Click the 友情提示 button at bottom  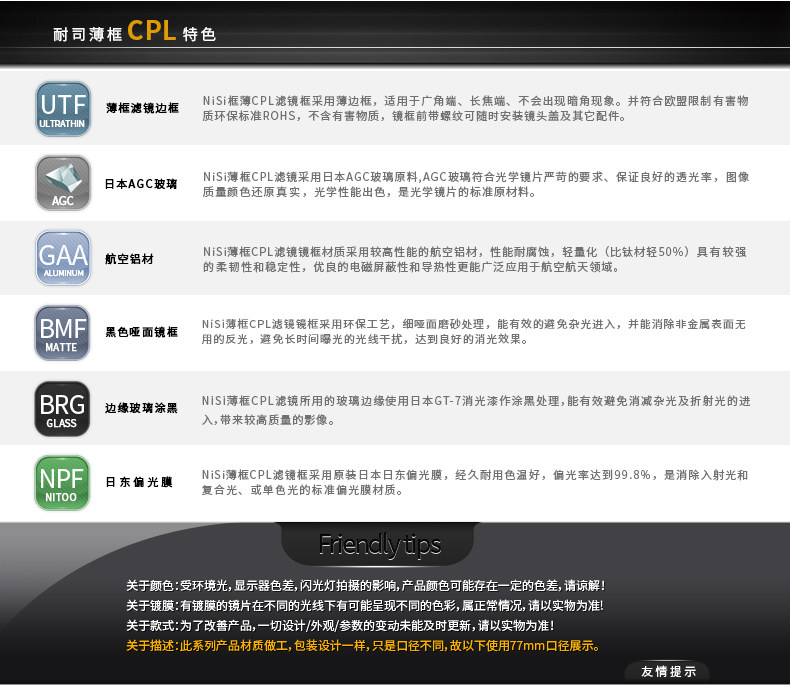point(668,671)
